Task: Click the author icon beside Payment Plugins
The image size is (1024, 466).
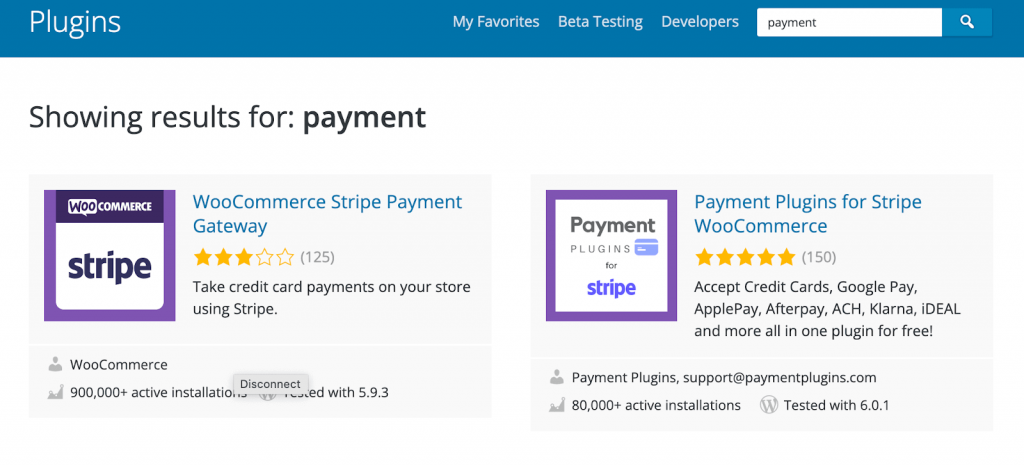Action: tap(557, 378)
